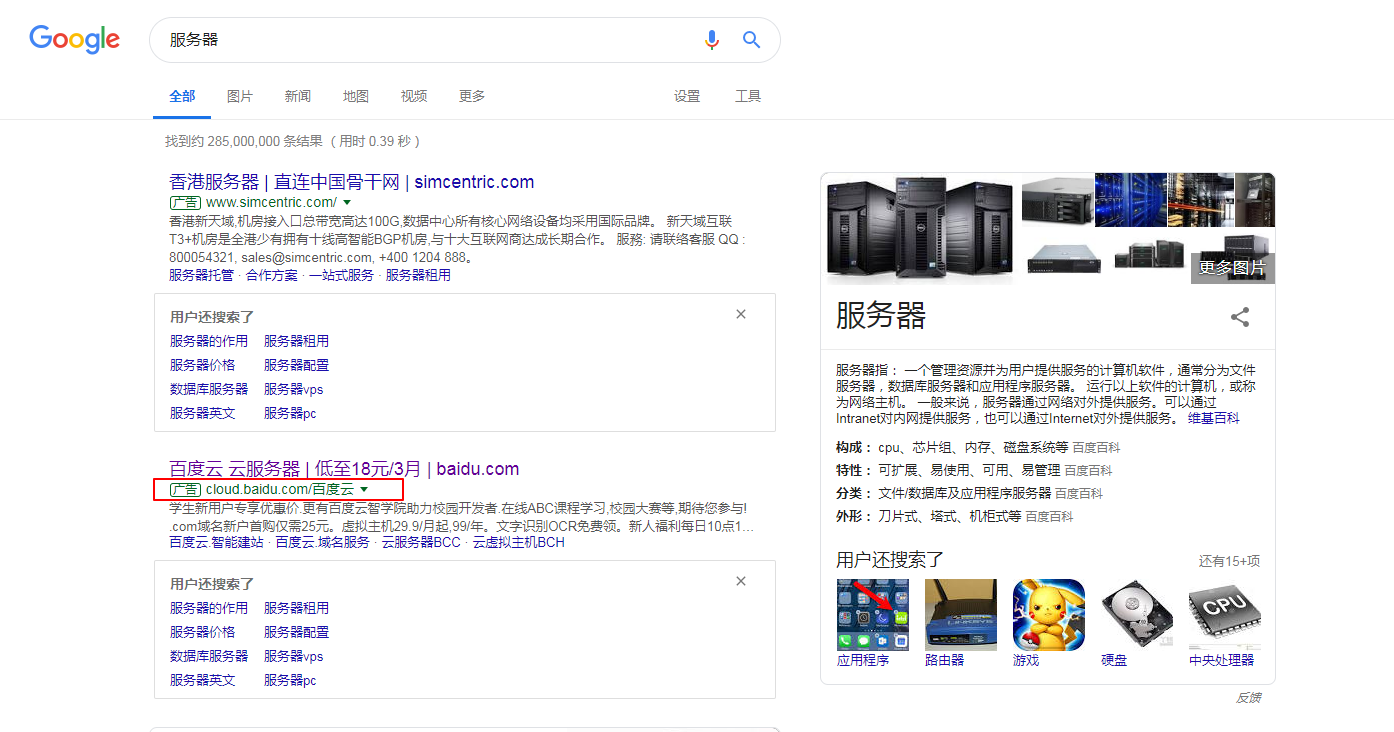
Task: Start voice search with the microphone icon
Action: click(711, 40)
